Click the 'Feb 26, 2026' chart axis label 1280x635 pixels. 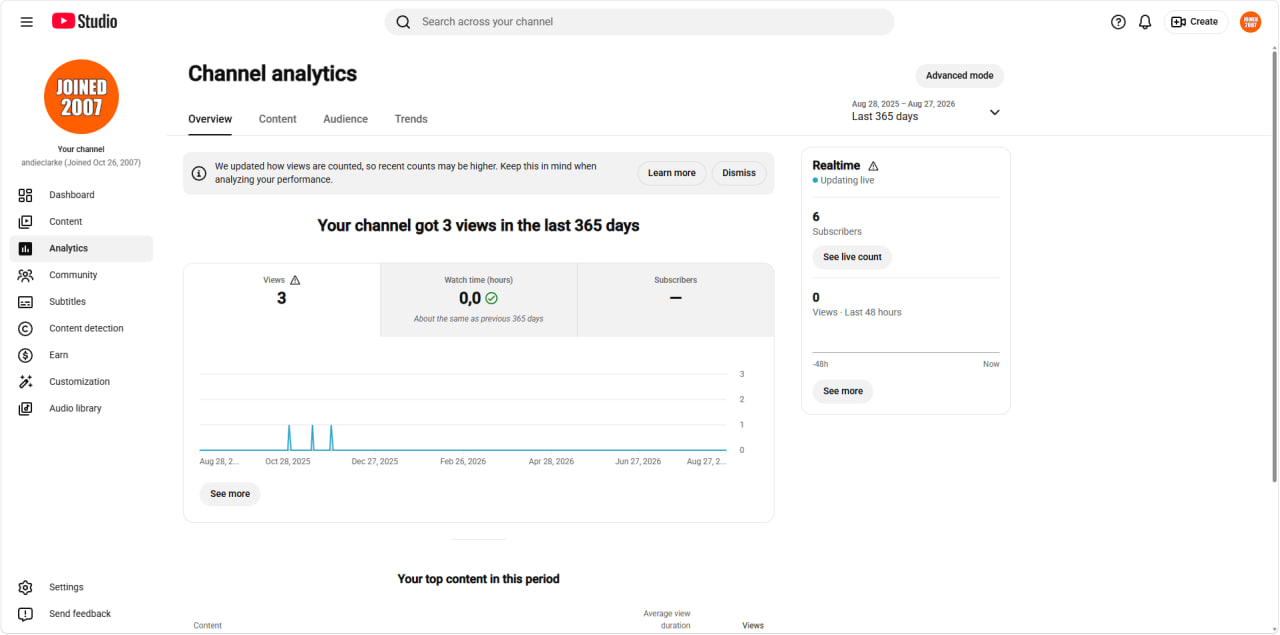click(x=464, y=462)
